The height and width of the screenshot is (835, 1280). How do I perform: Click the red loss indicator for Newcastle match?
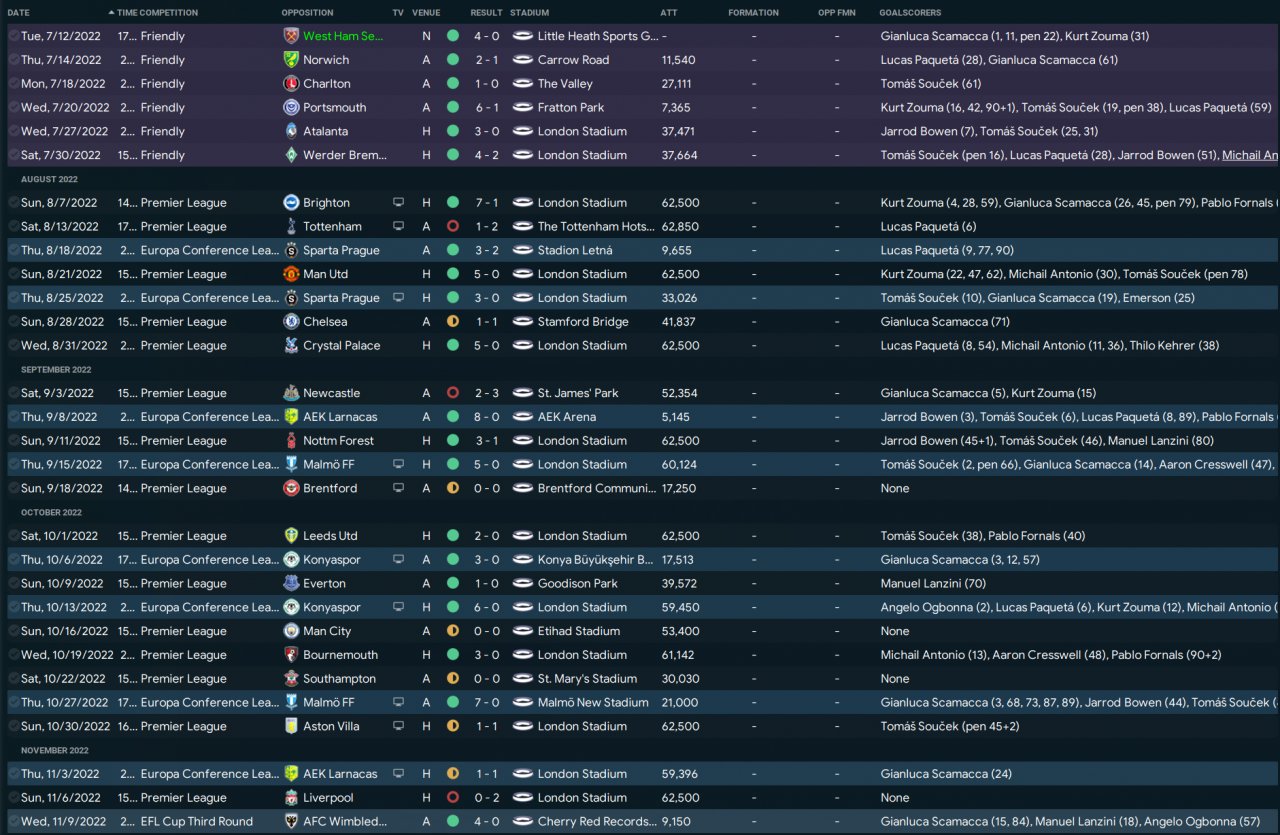click(453, 393)
